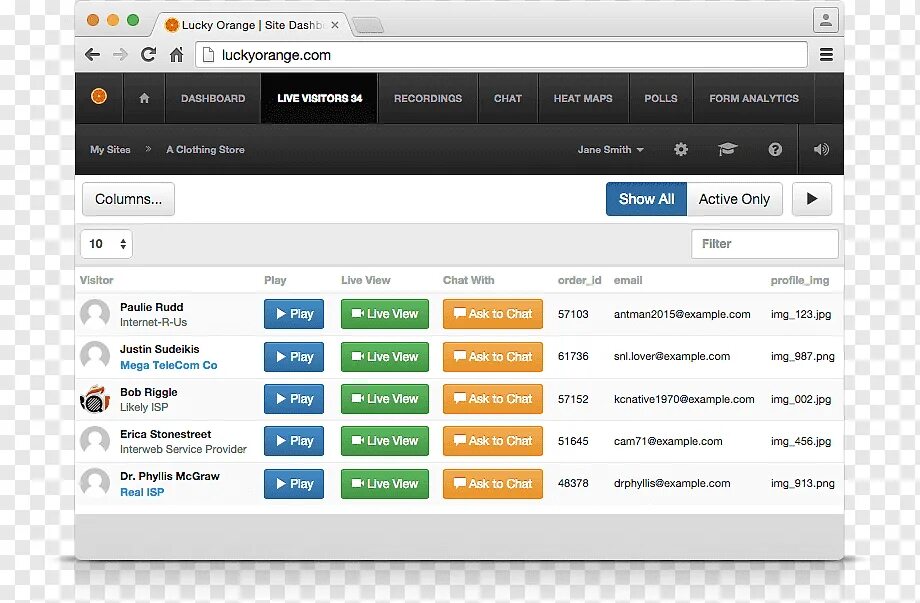The width and height of the screenshot is (920, 603).
Task: Click email antman2015@example.com
Action: click(x=682, y=314)
